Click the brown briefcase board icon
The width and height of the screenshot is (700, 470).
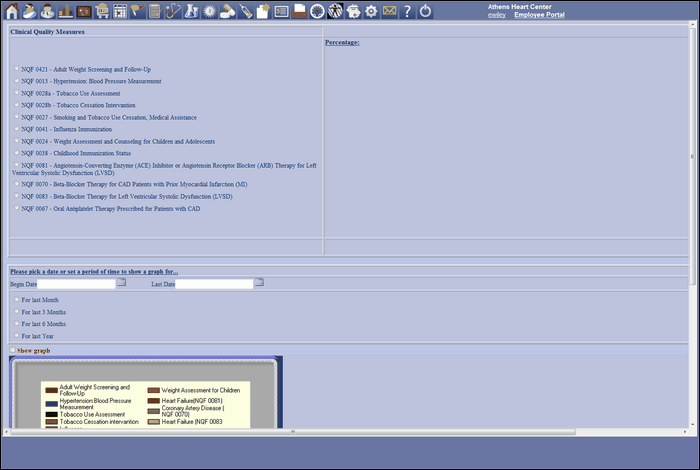click(83, 11)
